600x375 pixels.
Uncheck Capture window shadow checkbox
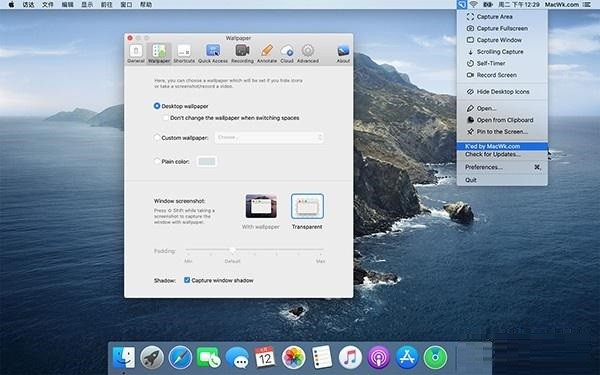click(x=187, y=280)
